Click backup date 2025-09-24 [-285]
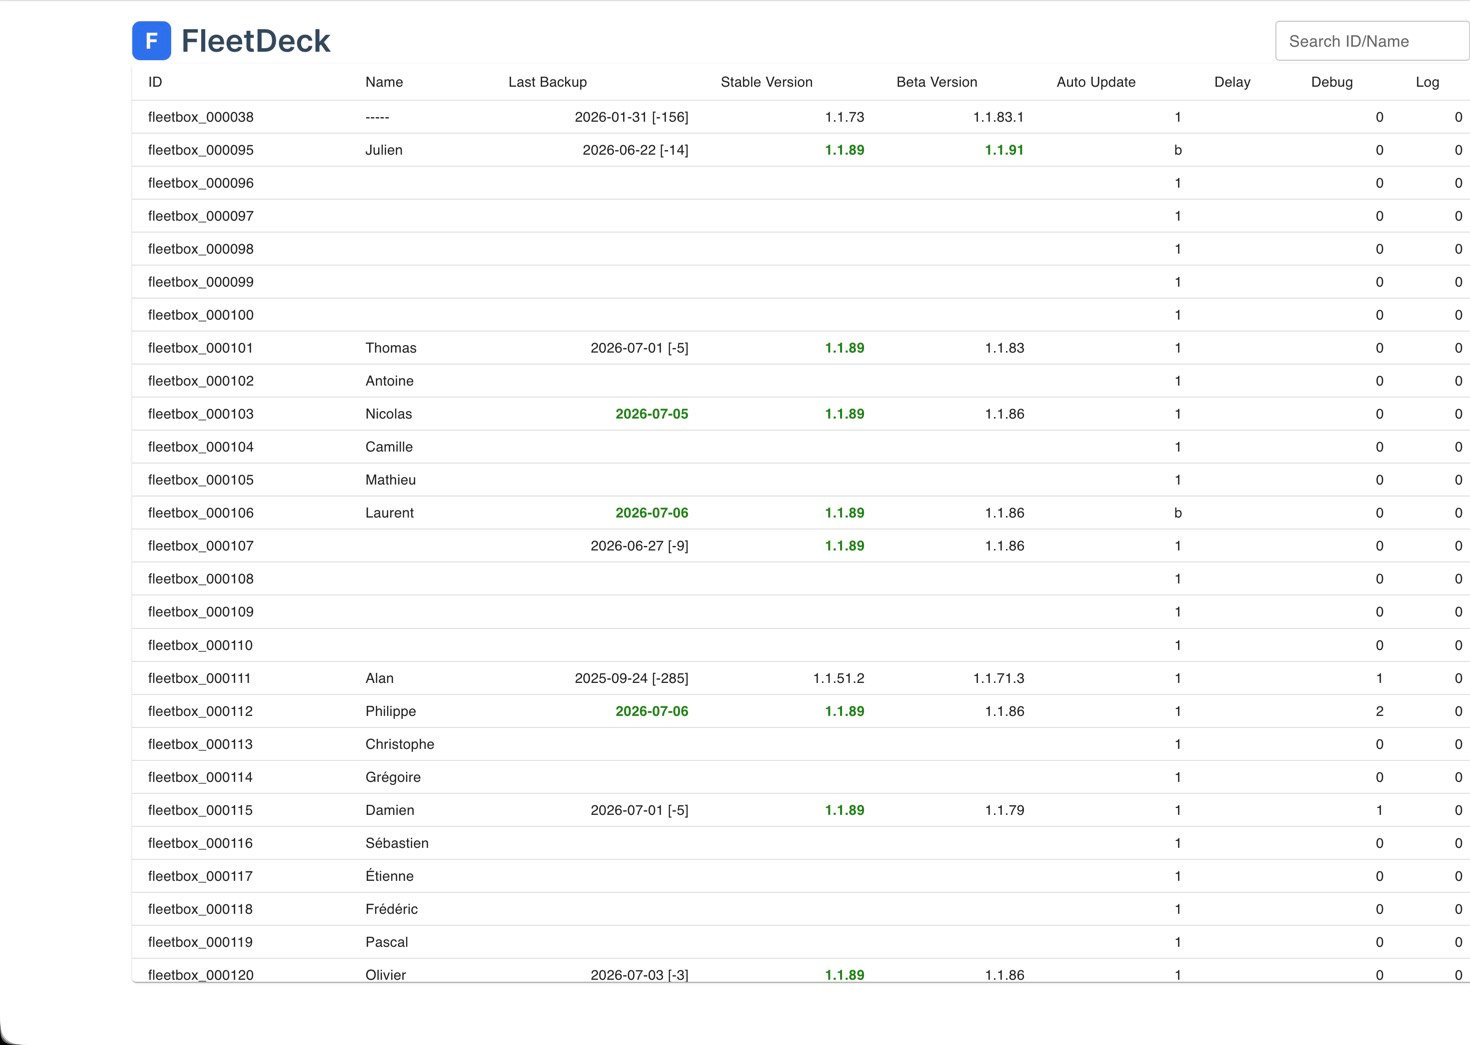 (x=631, y=678)
